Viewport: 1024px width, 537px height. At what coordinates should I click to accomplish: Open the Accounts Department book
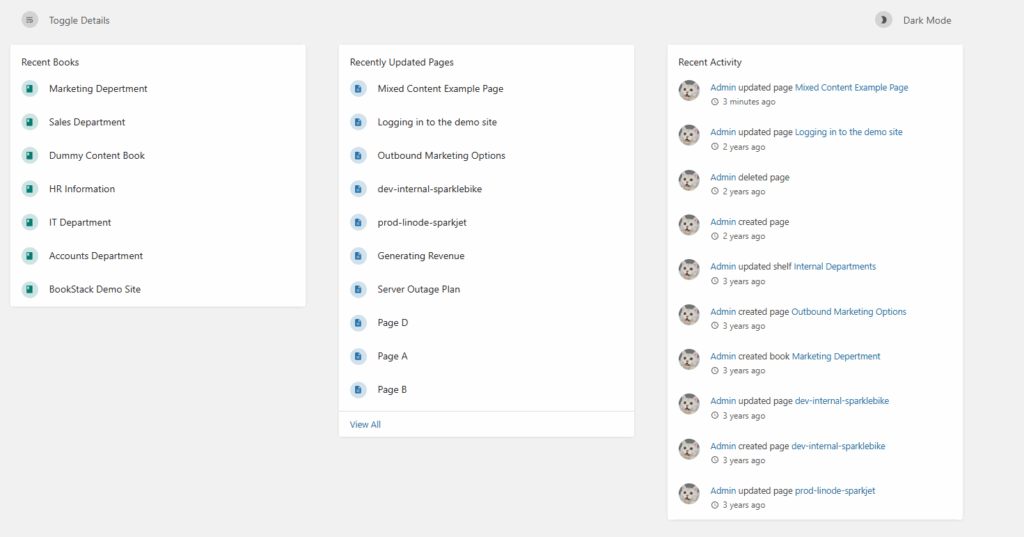(x=96, y=256)
